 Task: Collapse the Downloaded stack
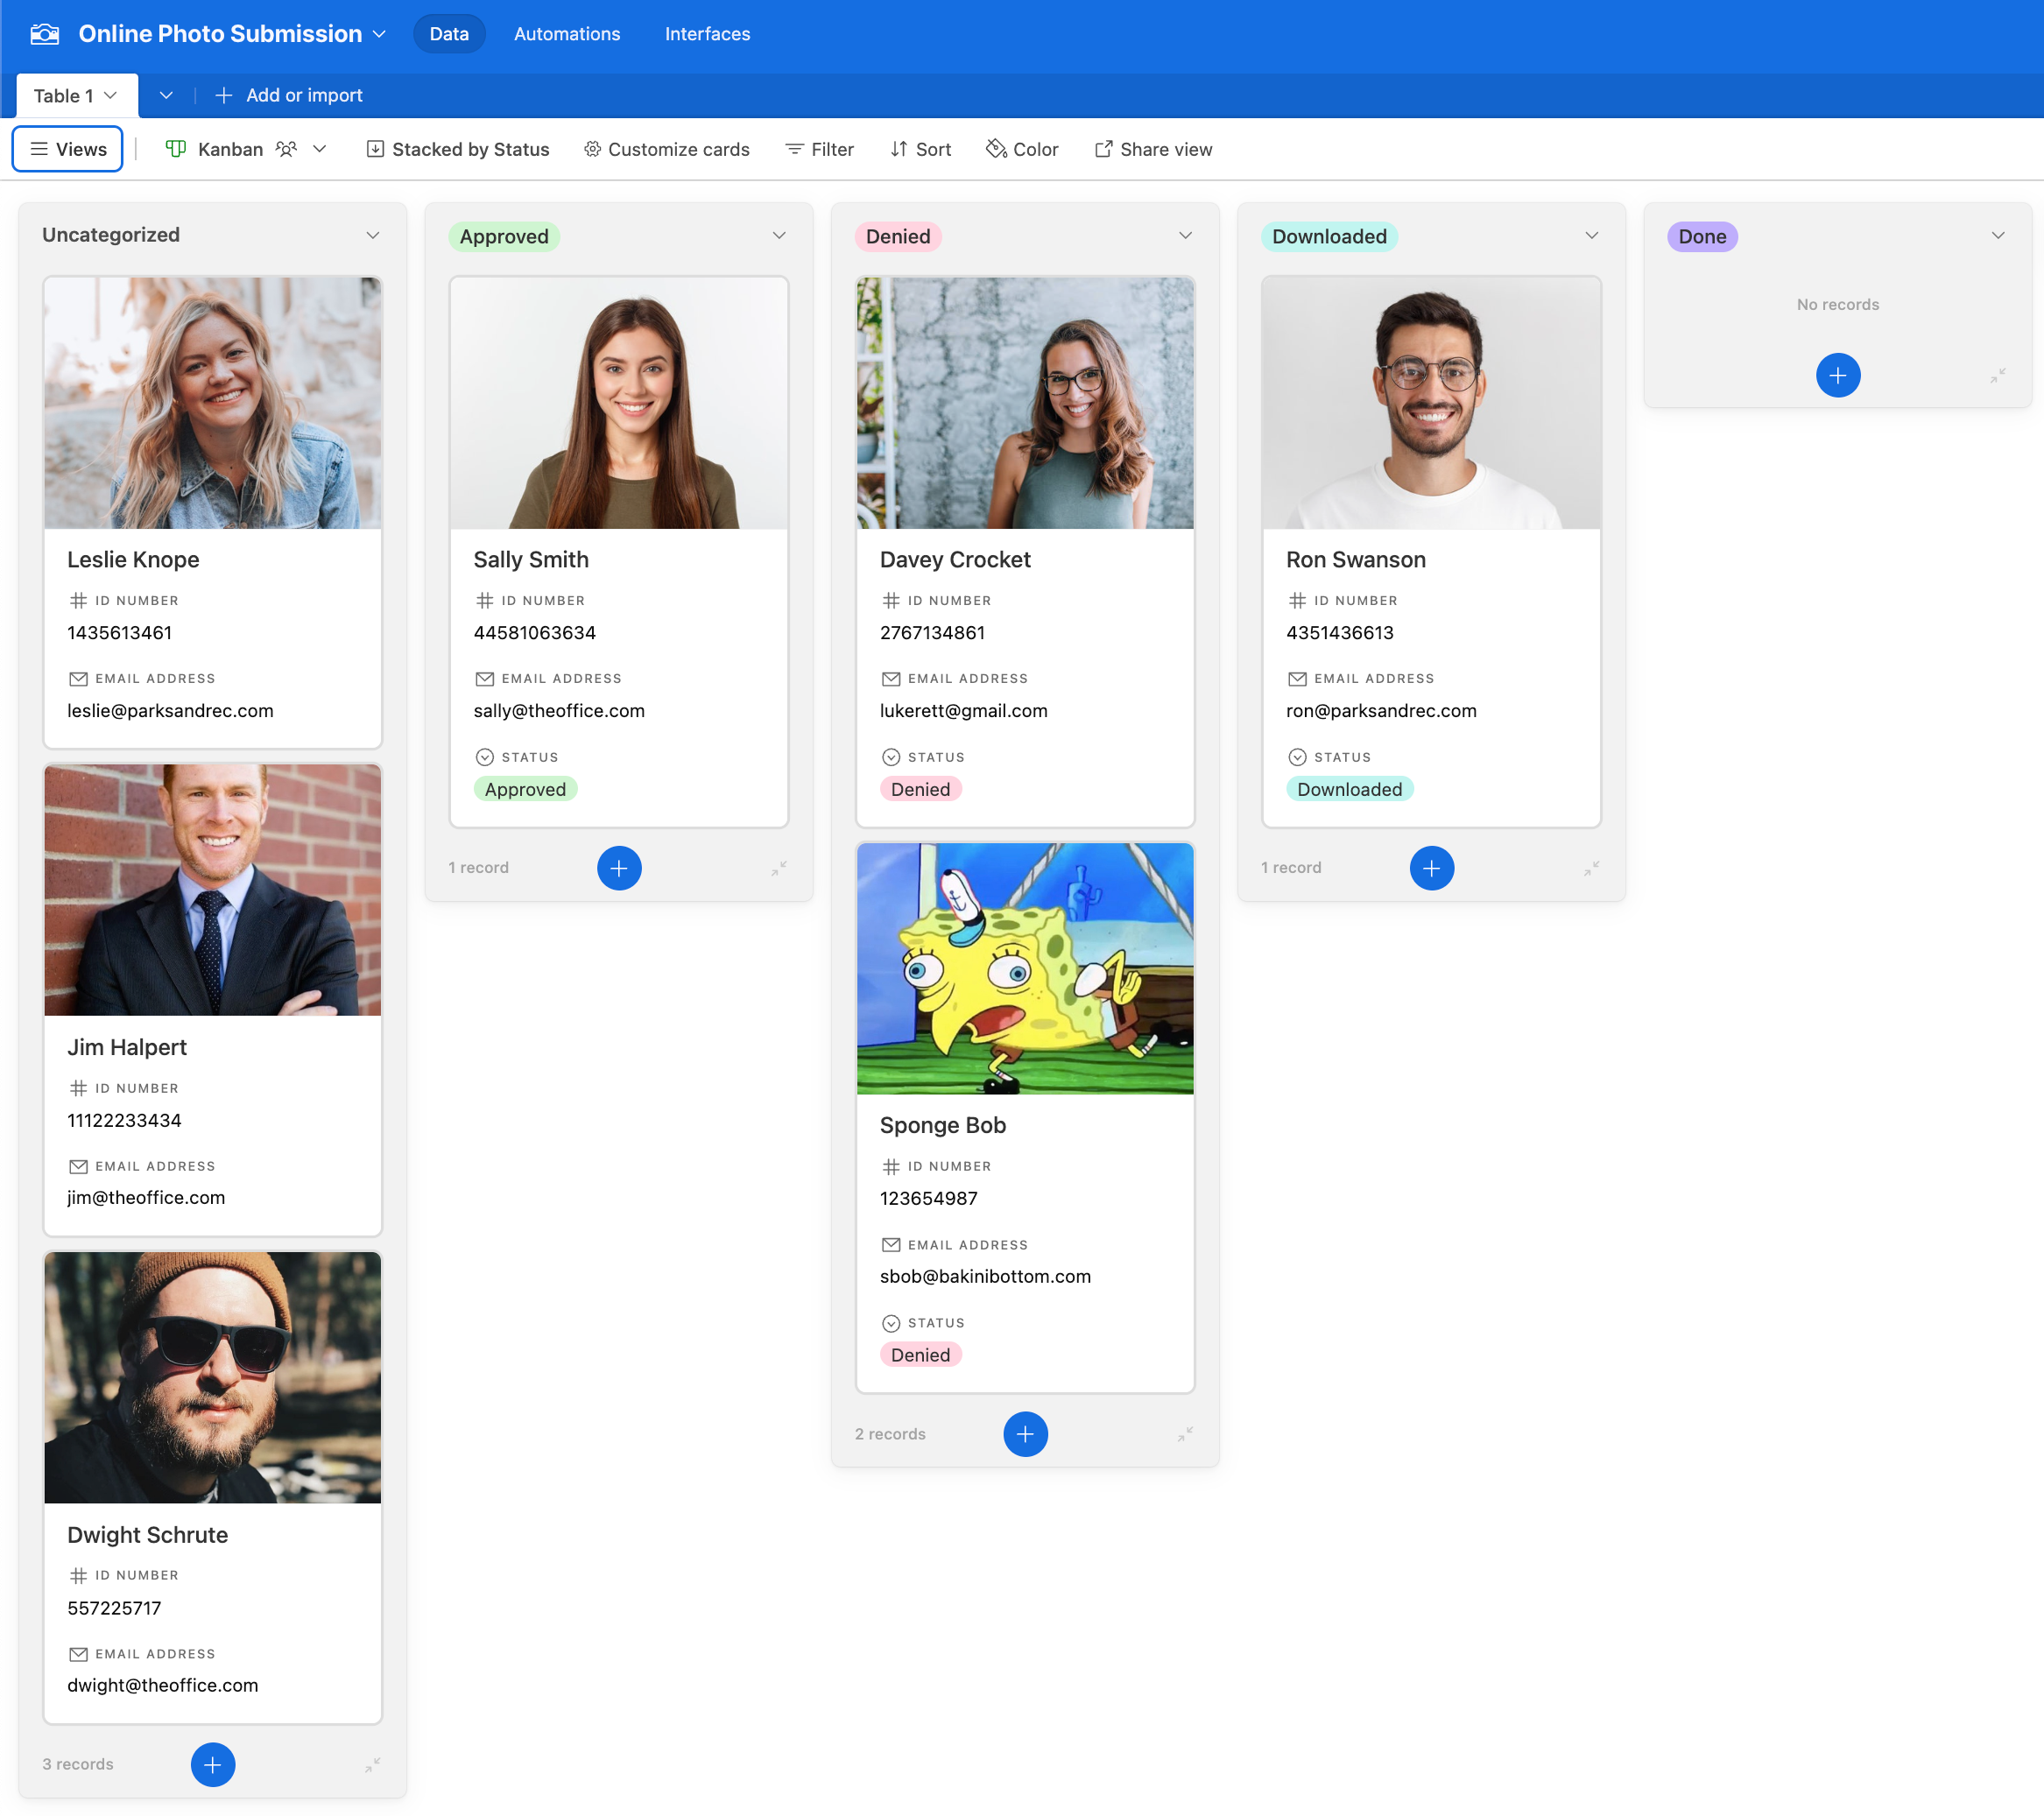click(1592, 868)
